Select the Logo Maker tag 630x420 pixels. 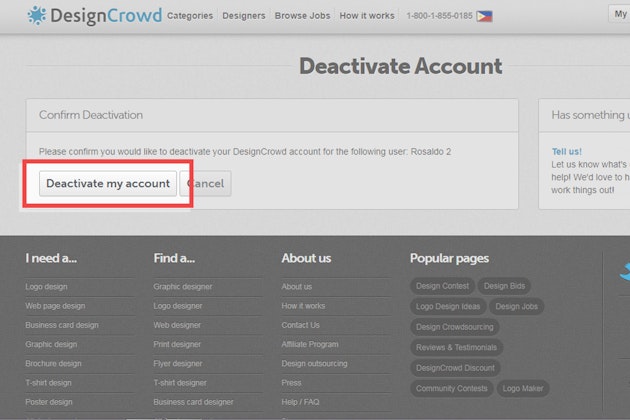click(523, 389)
